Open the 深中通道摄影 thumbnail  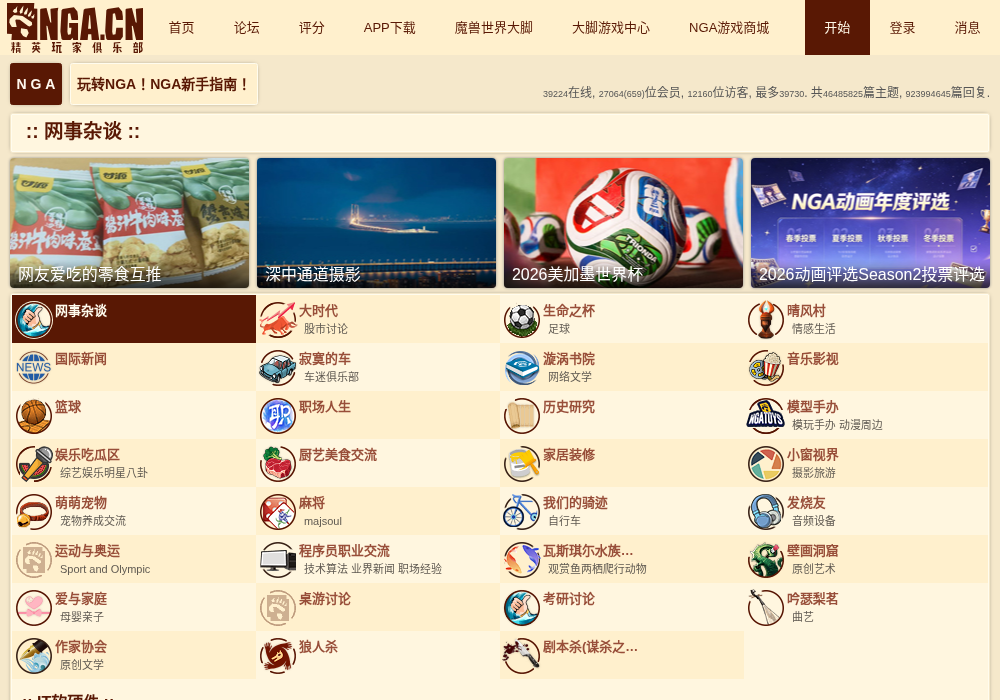(x=376, y=223)
